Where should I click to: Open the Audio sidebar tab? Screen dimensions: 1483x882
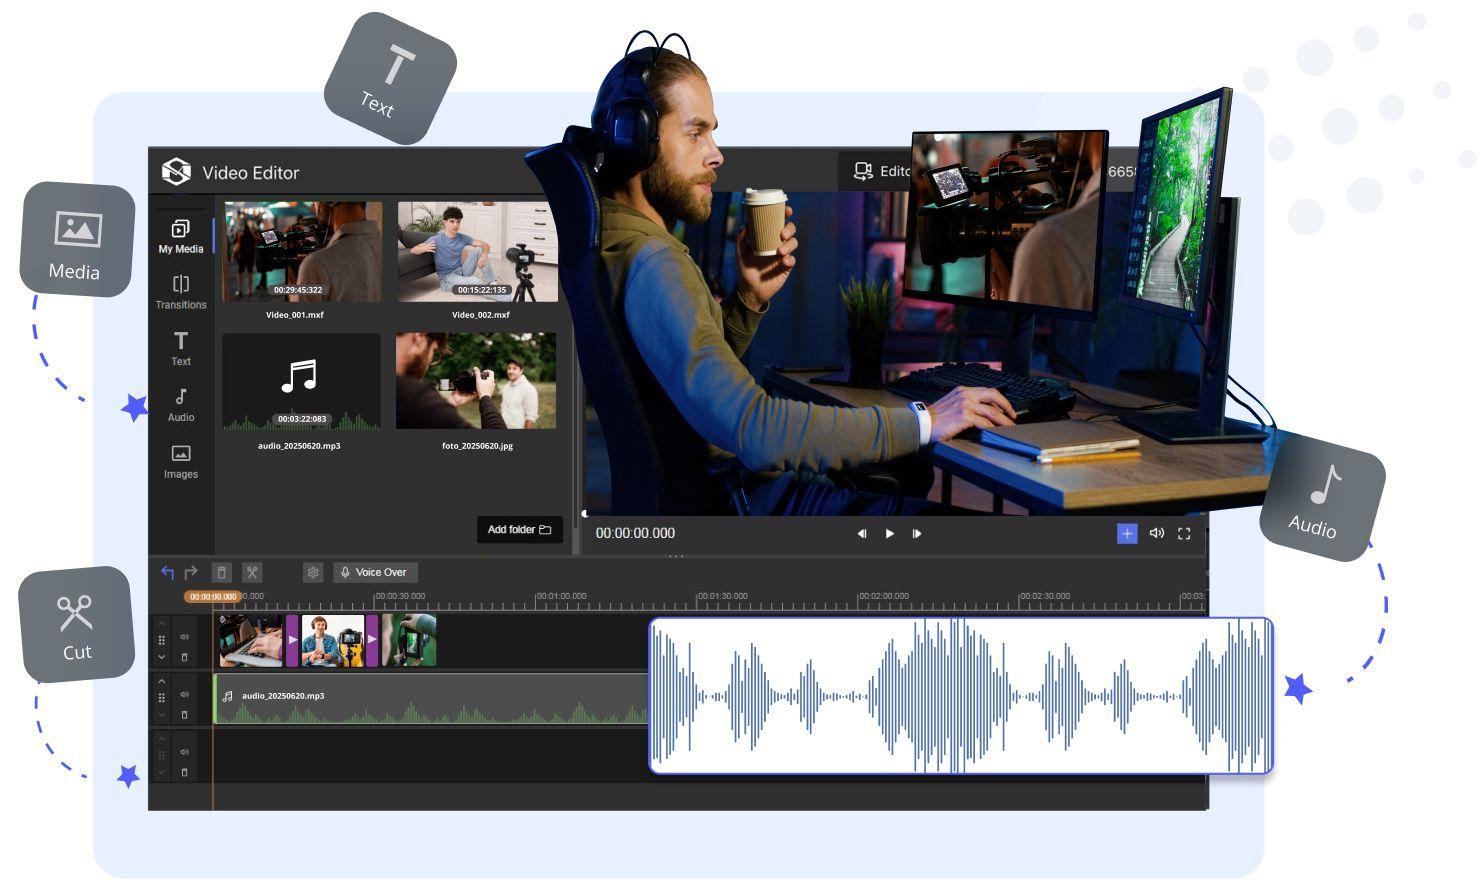(181, 405)
